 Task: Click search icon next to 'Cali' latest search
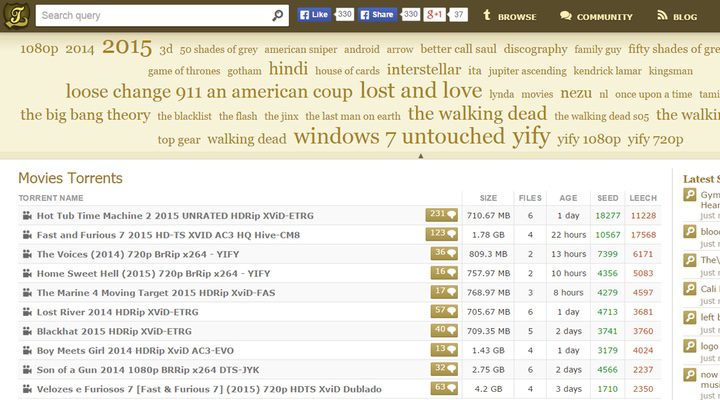(690, 289)
